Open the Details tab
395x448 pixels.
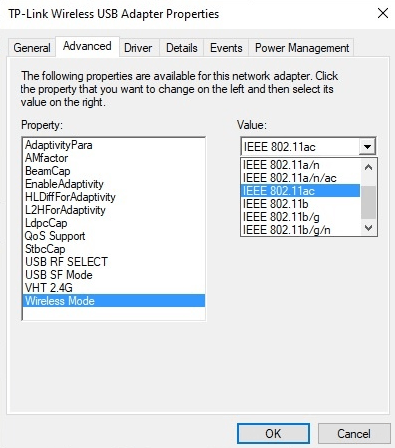(x=182, y=48)
